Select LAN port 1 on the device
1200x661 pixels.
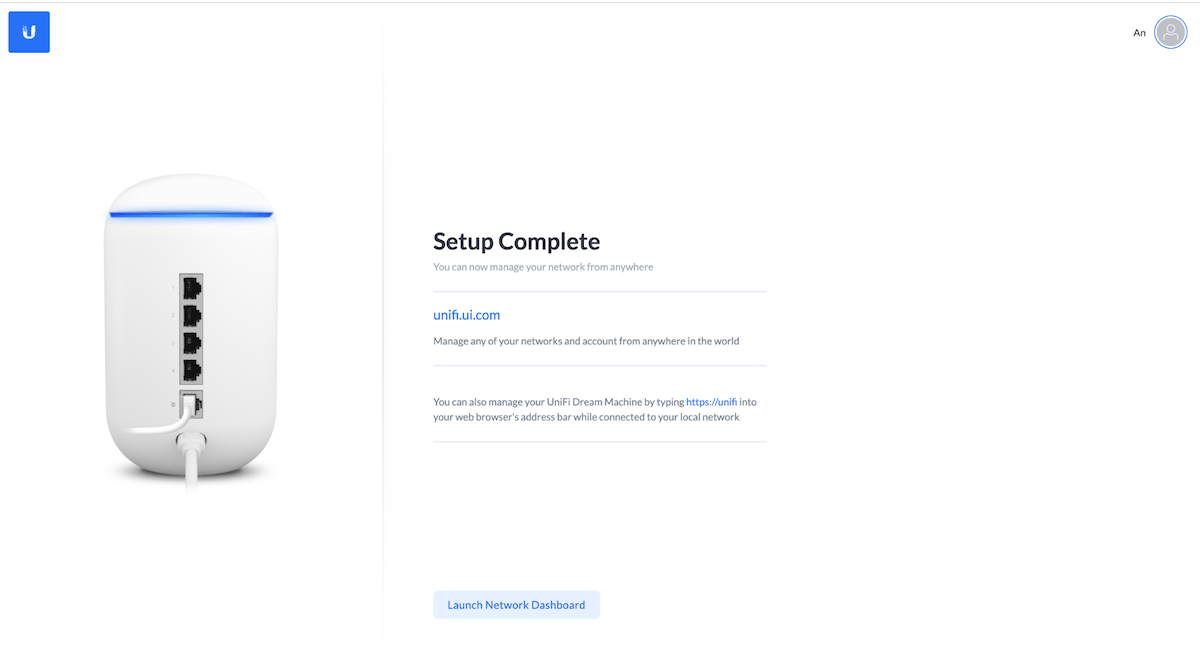(x=190, y=289)
